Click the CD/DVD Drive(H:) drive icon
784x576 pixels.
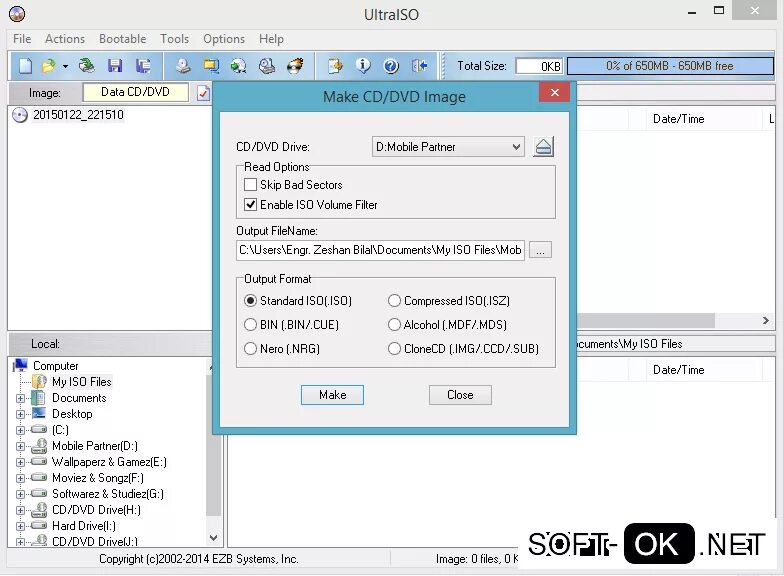(x=39, y=510)
